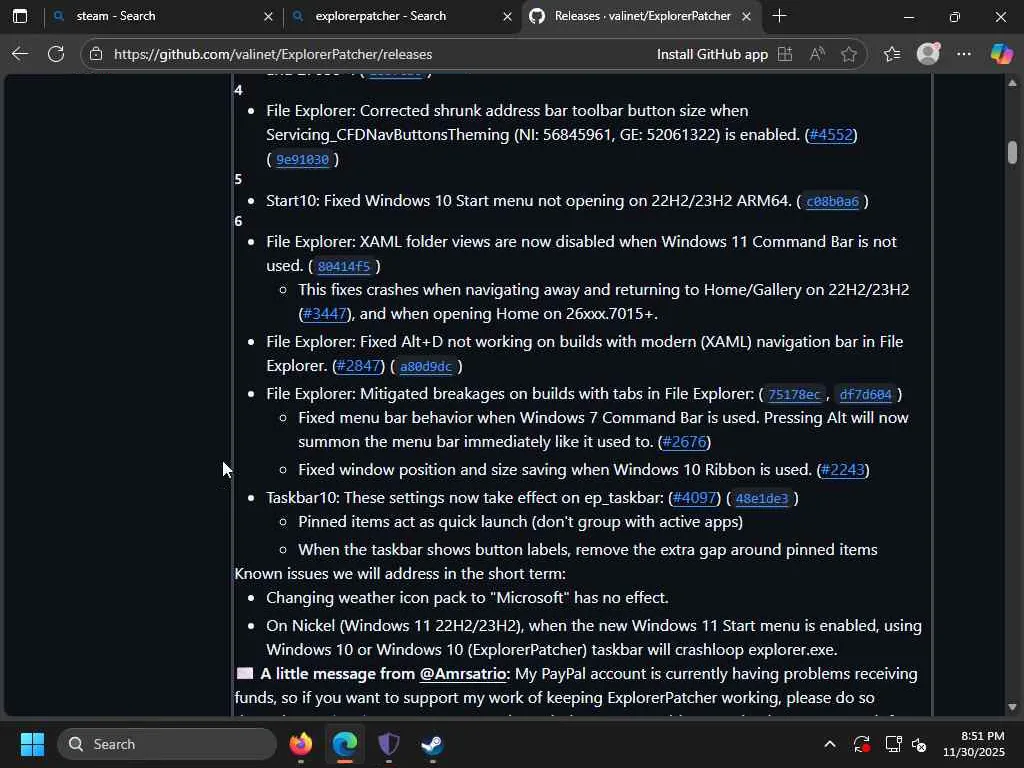Open the tab actions menu icon
This screenshot has height=768, width=1024.
click(x=20, y=16)
